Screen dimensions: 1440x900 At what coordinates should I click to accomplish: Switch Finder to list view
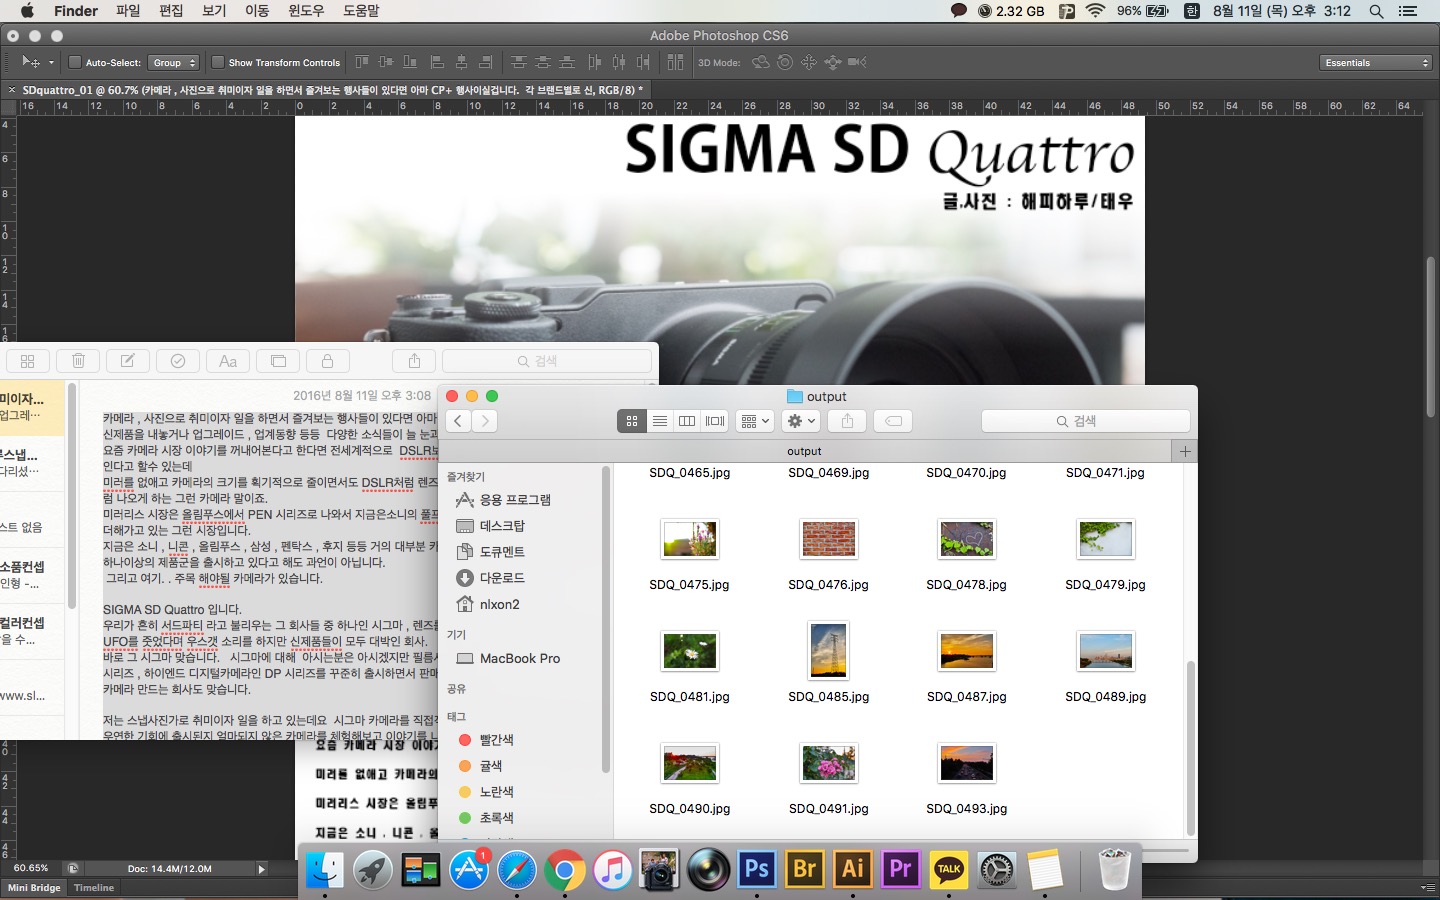tap(660, 421)
